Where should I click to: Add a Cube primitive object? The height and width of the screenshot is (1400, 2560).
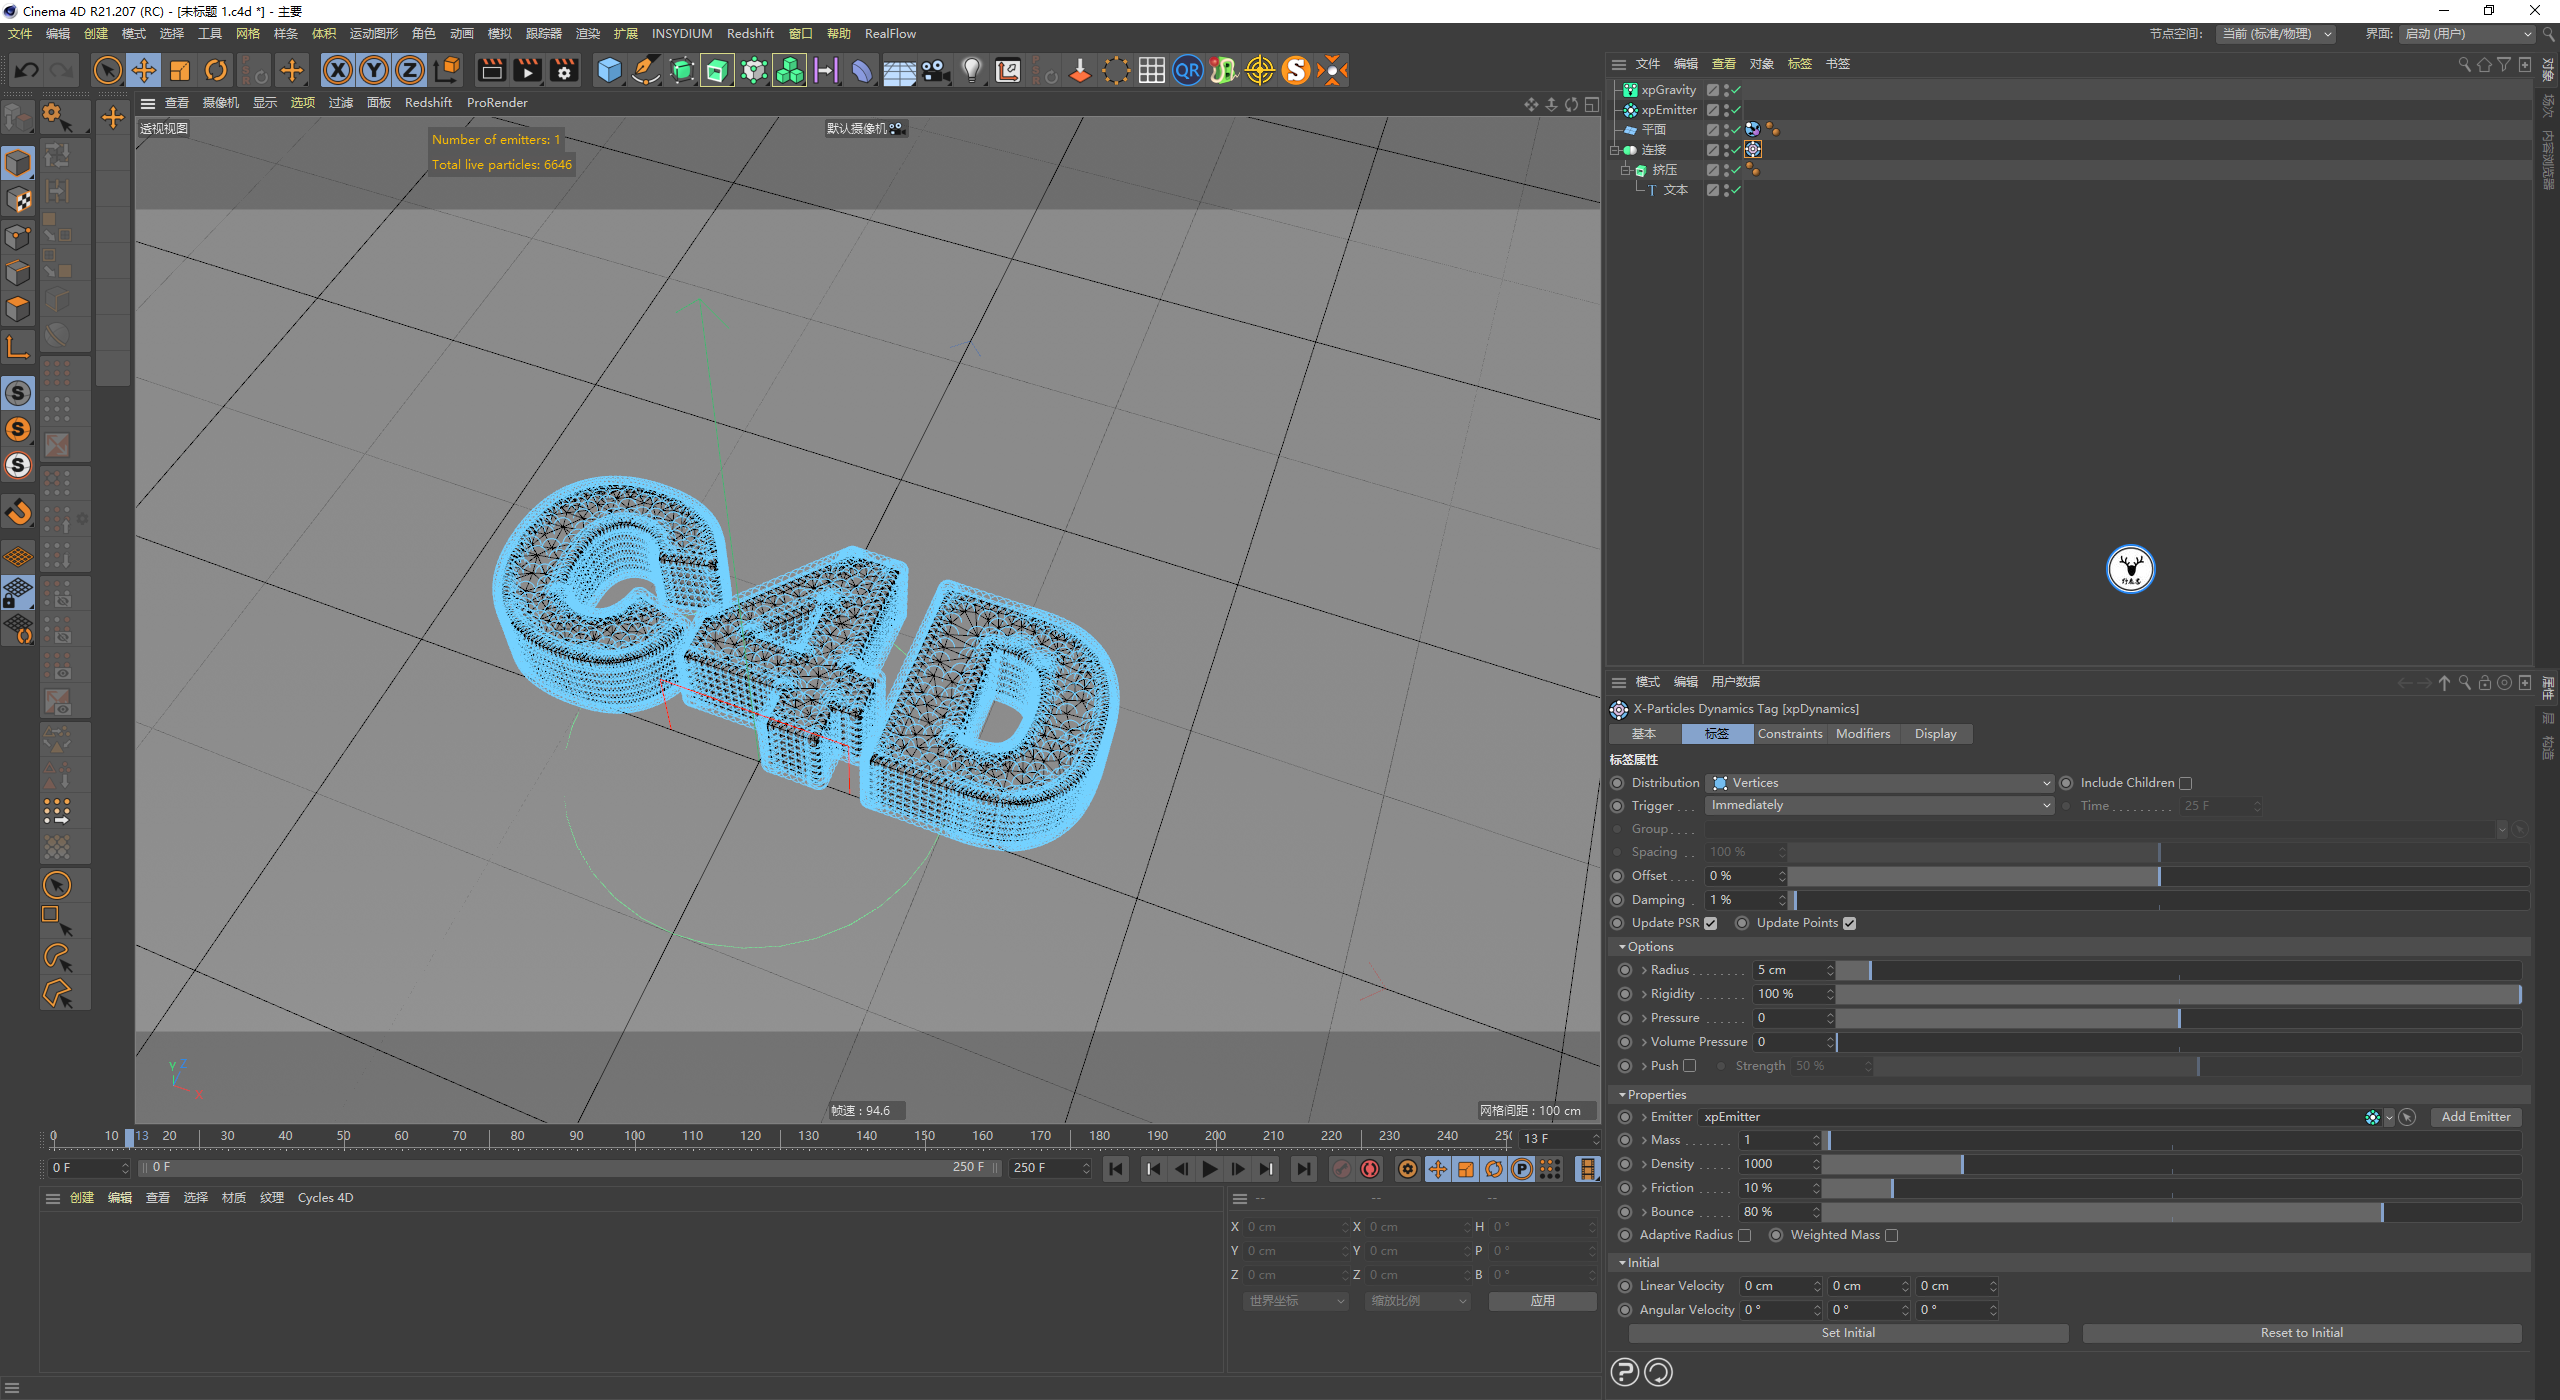(x=609, y=70)
